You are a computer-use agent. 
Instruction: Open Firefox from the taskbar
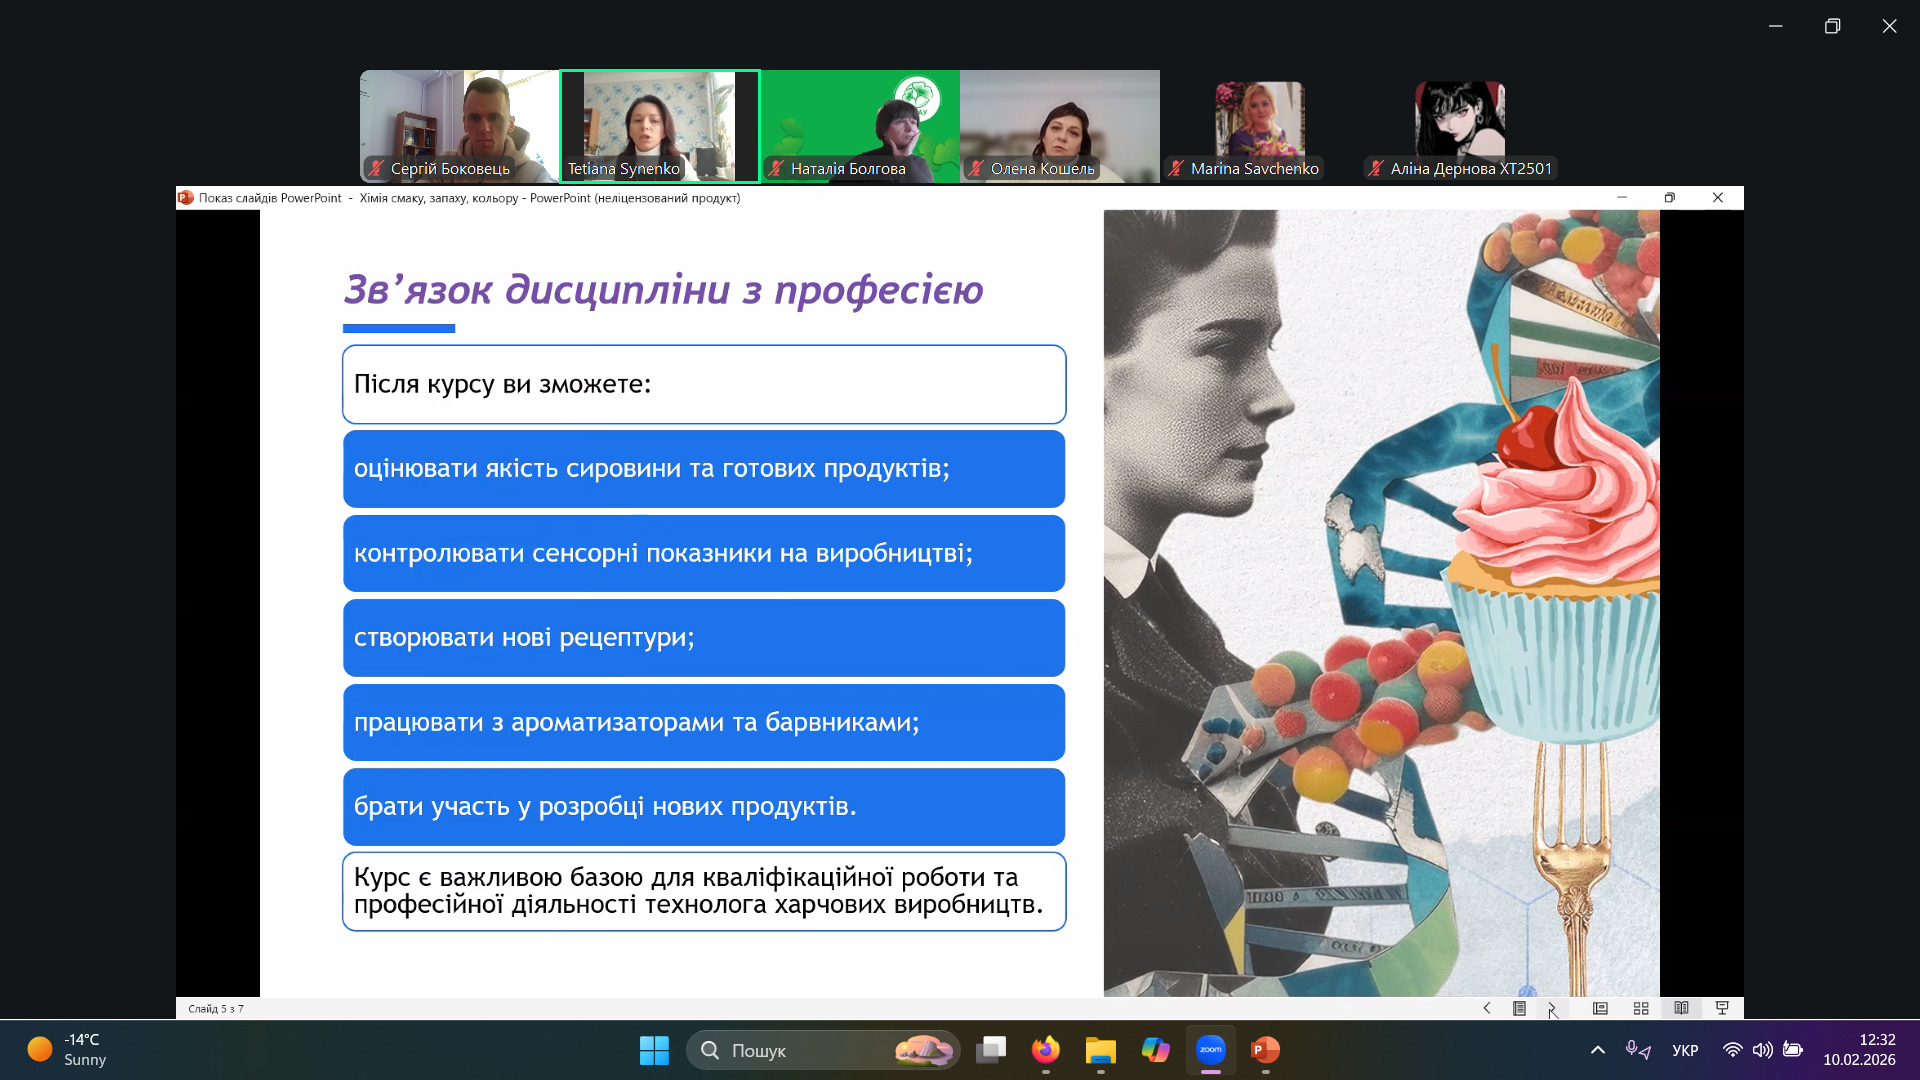coord(1046,1050)
